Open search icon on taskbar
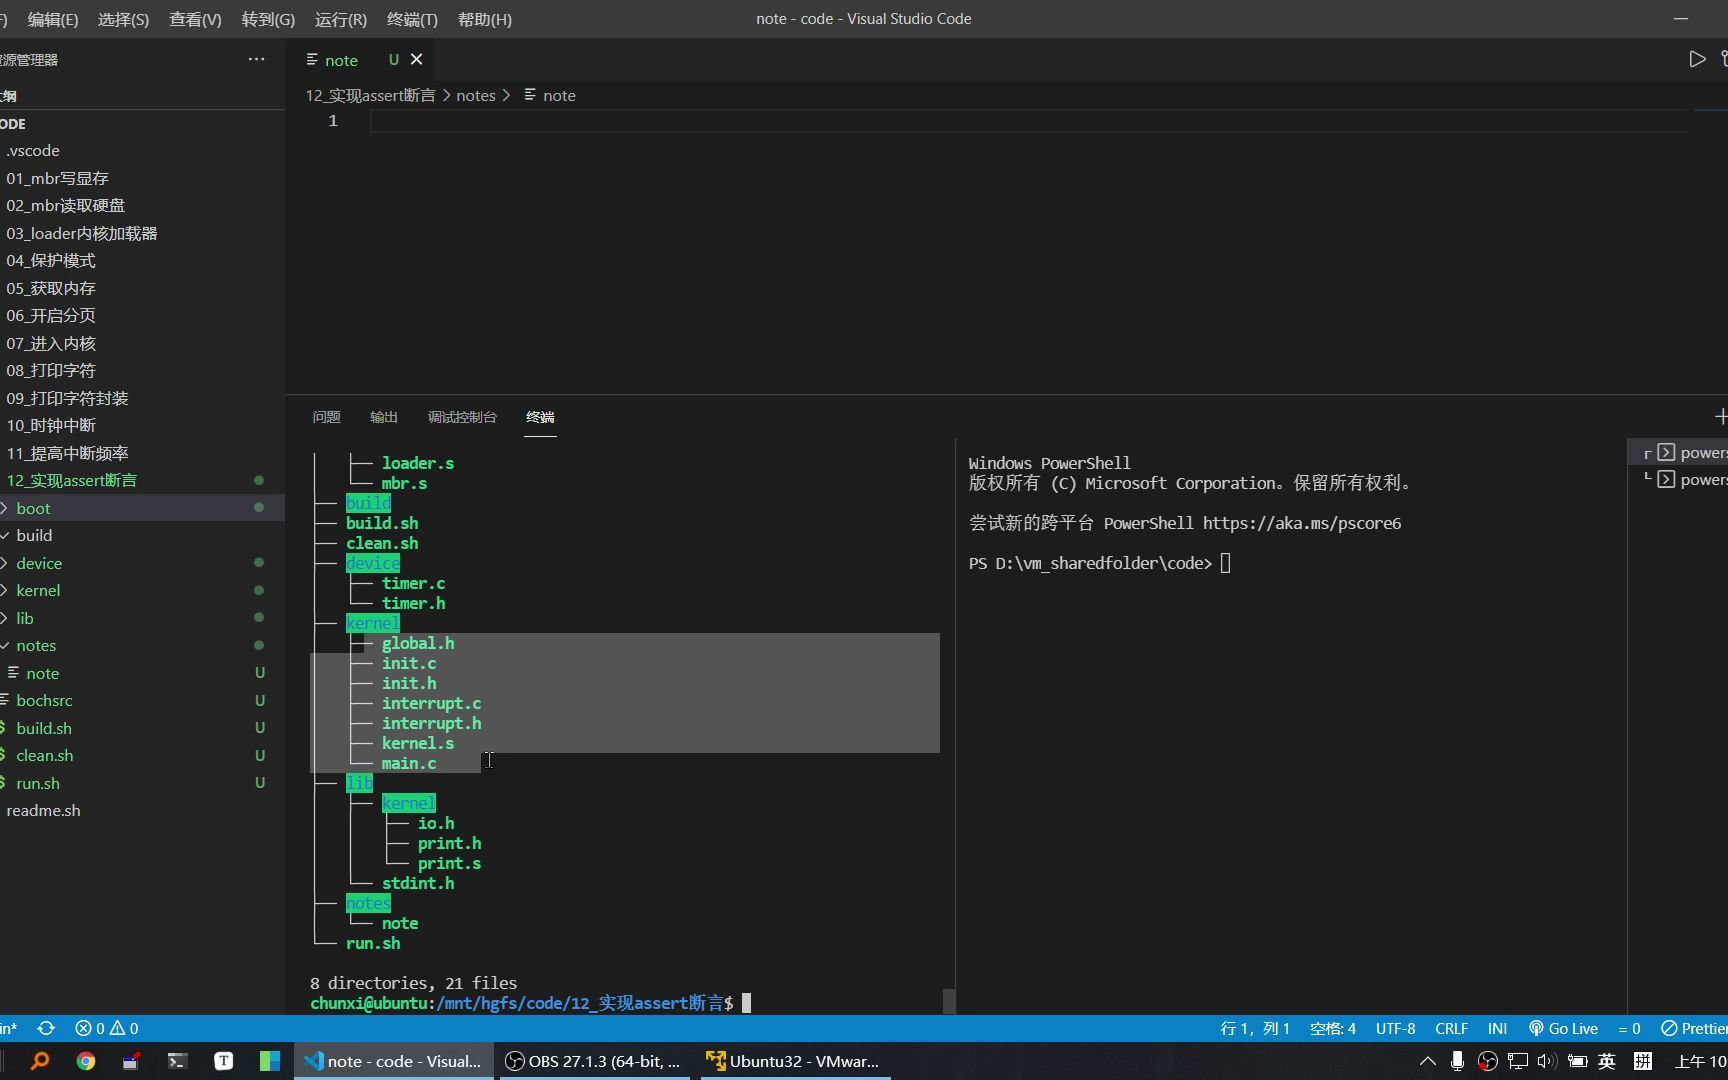The height and width of the screenshot is (1080, 1728). click(40, 1061)
